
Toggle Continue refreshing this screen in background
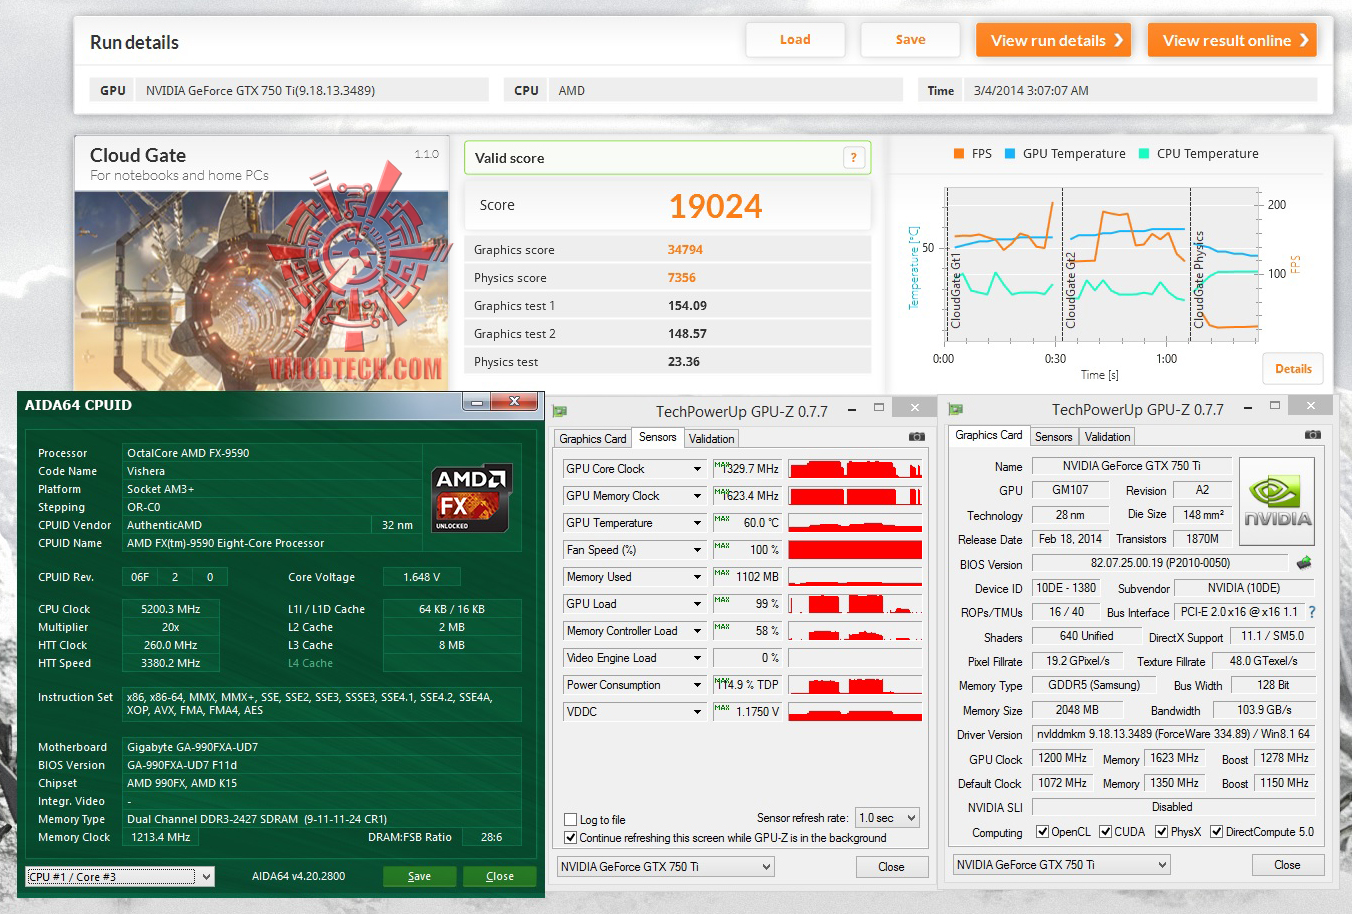(571, 838)
